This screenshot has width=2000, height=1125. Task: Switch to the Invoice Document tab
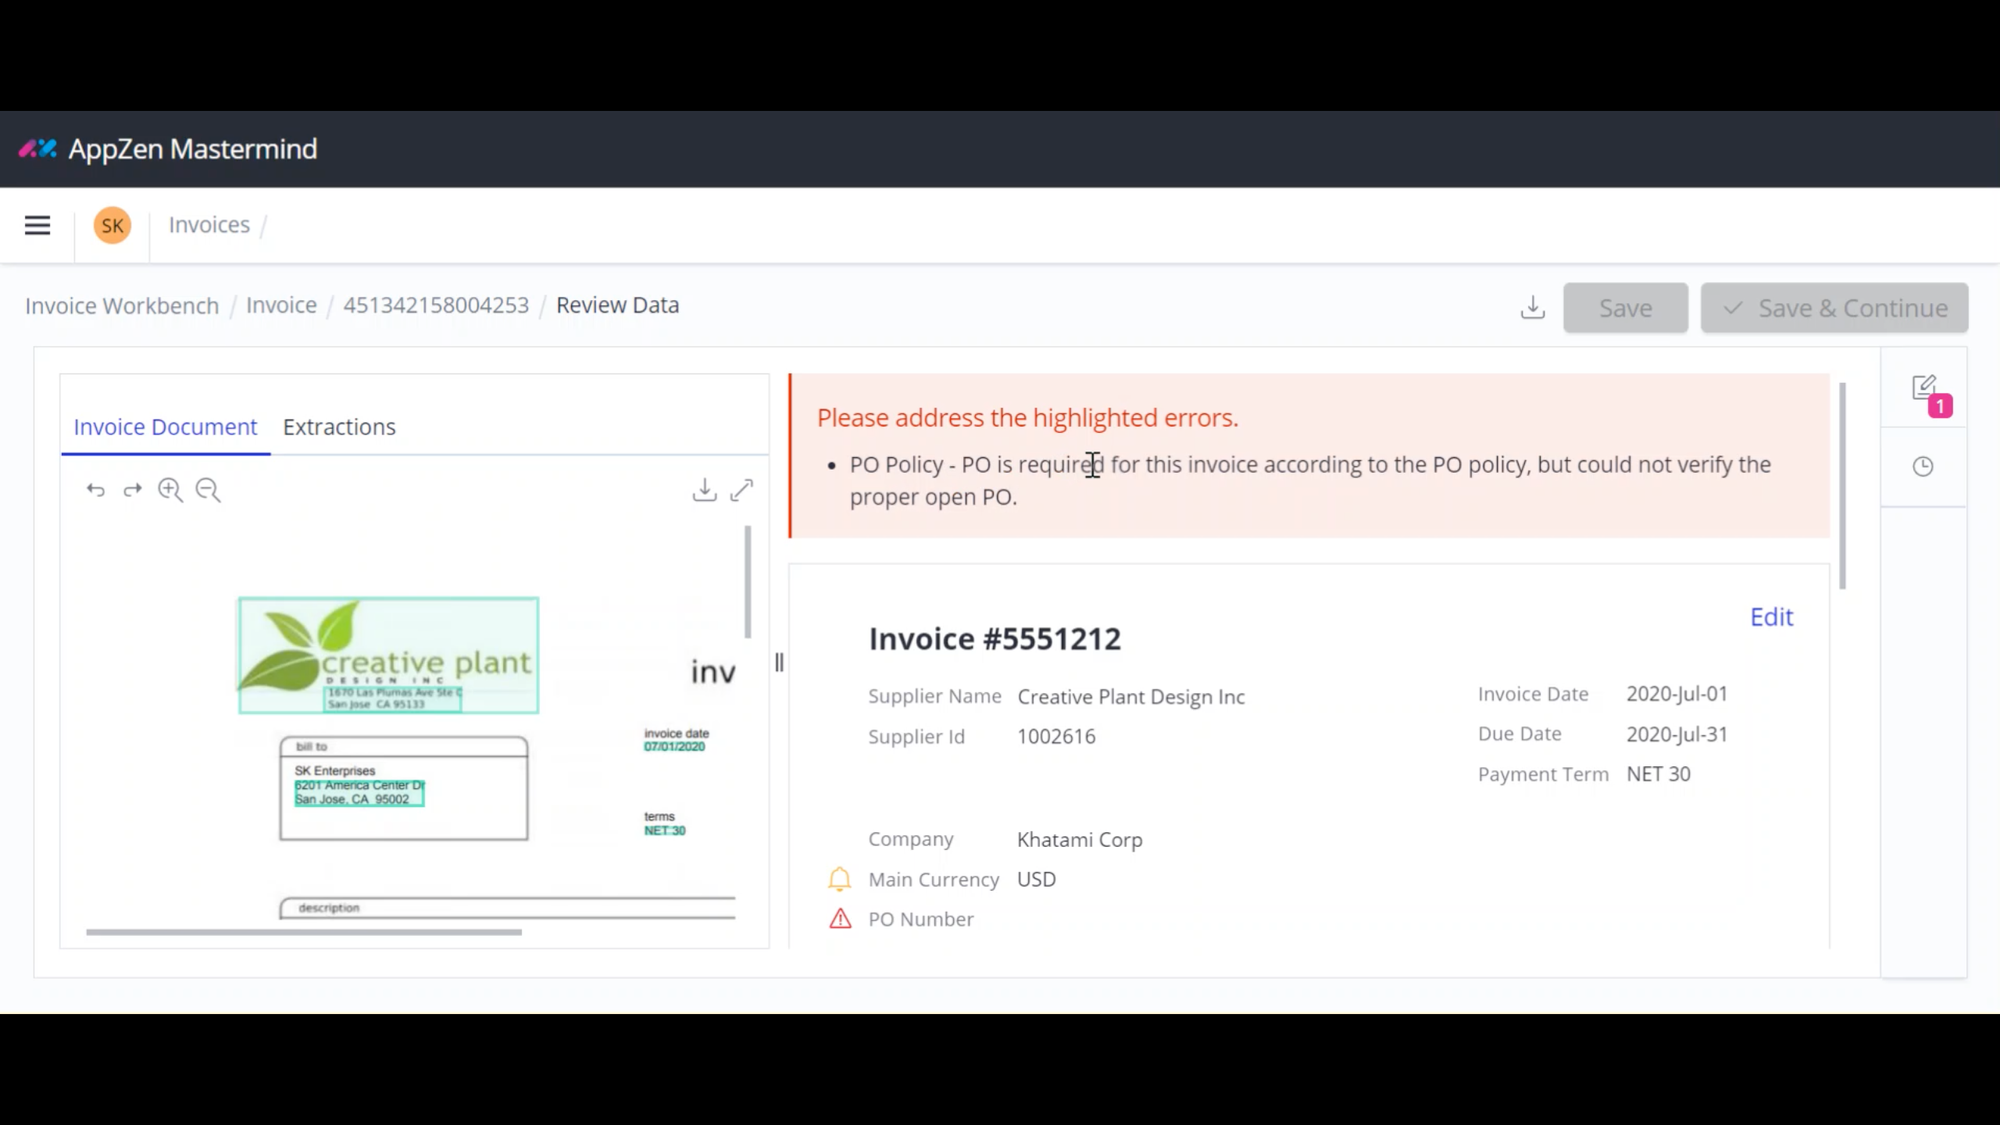(165, 426)
